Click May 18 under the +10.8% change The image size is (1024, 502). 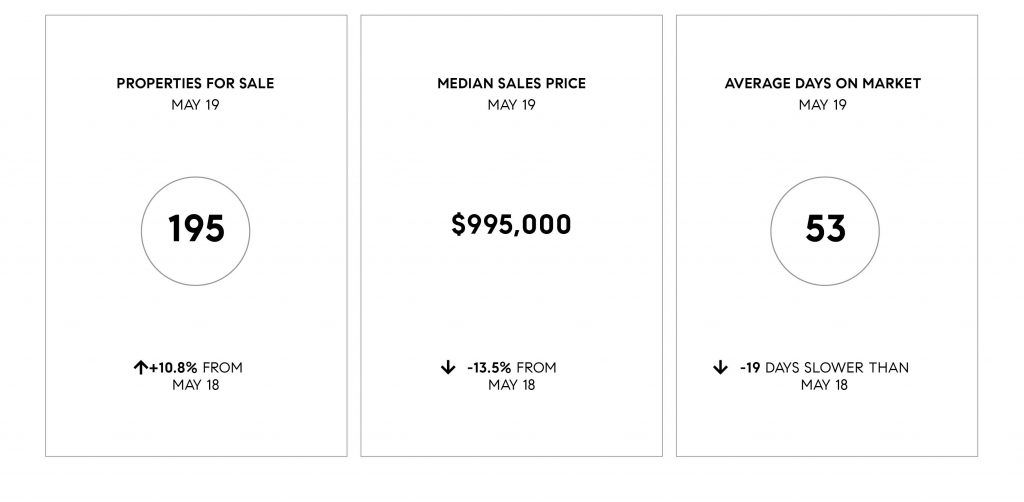pos(196,385)
